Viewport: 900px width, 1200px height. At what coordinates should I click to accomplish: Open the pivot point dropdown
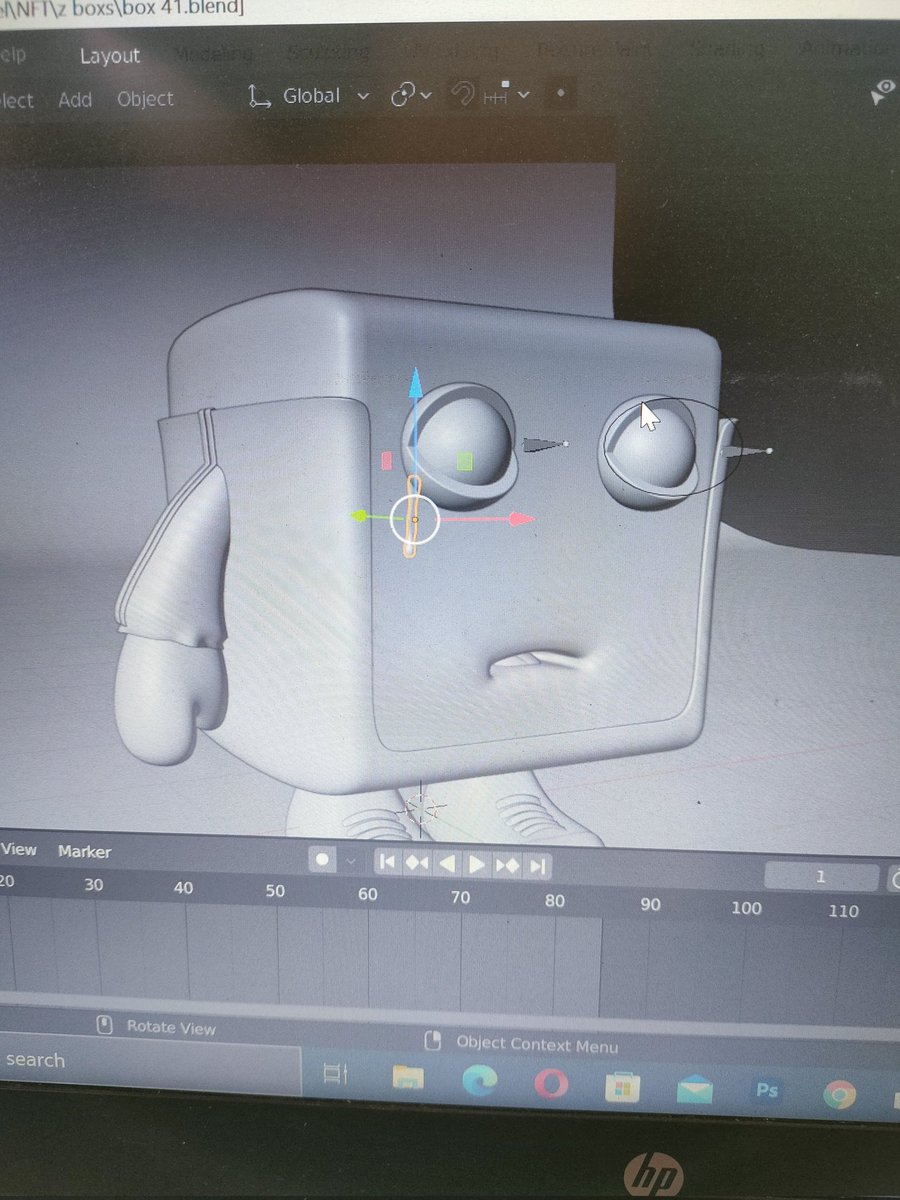(x=411, y=95)
